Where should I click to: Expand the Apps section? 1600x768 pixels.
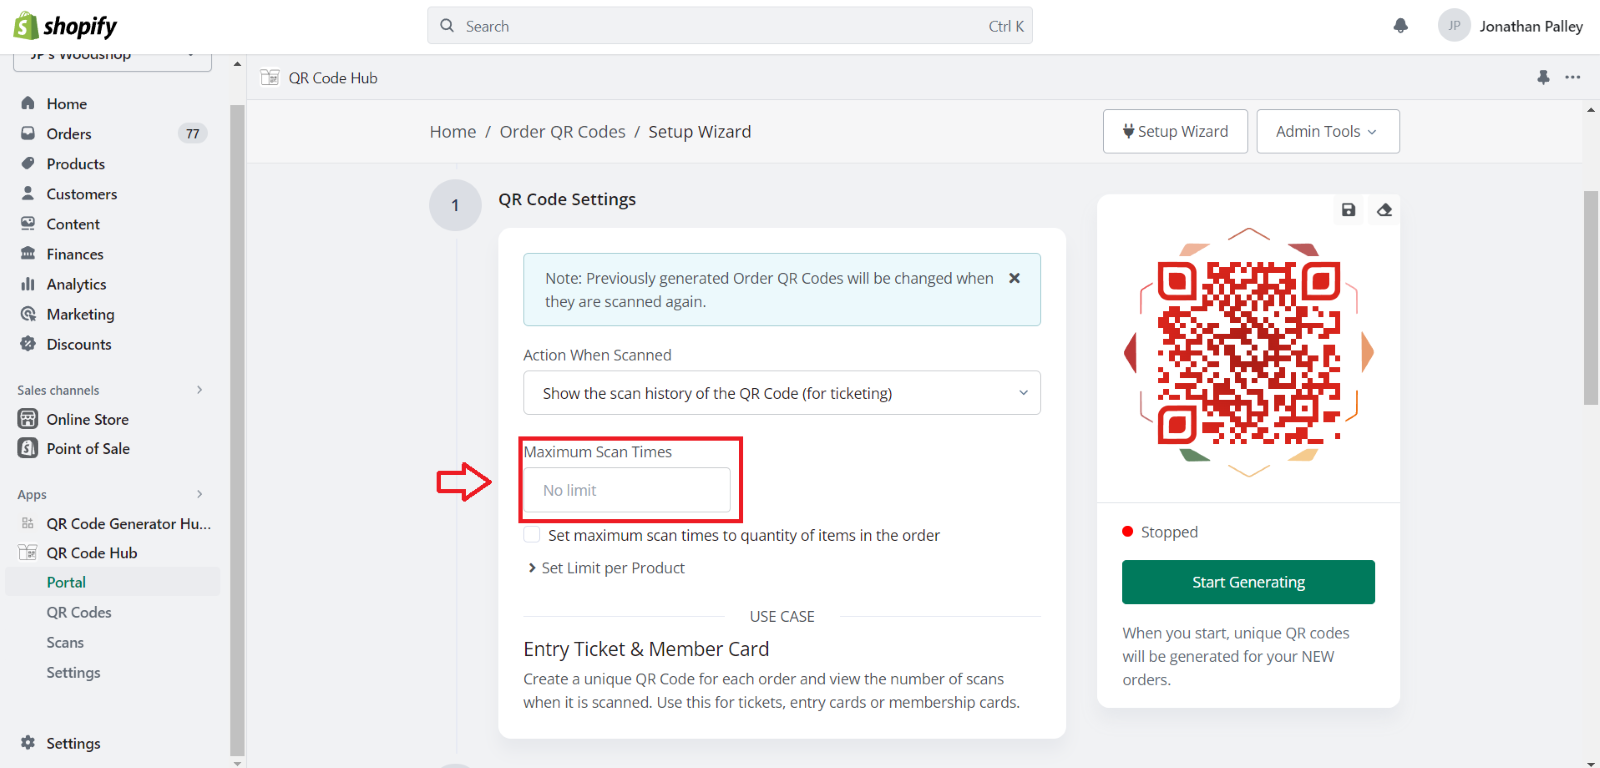(199, 494)
